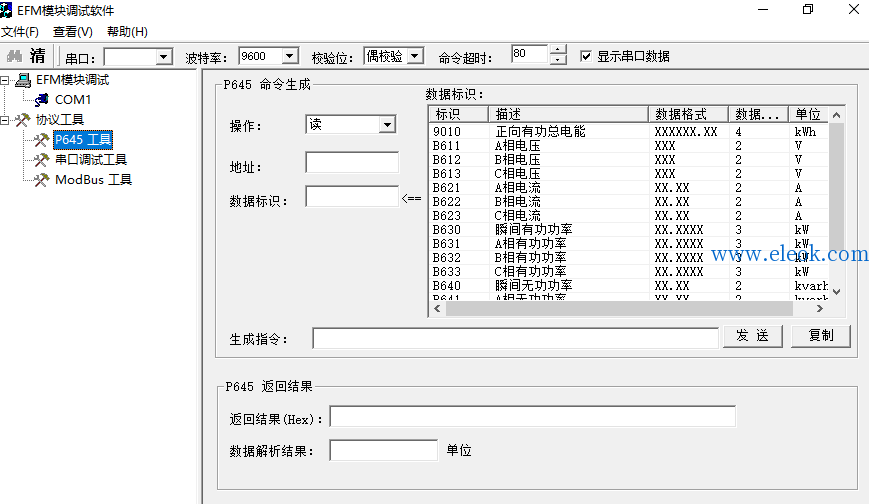Click the ModBus 工具 hammer icon

(42, 180)
